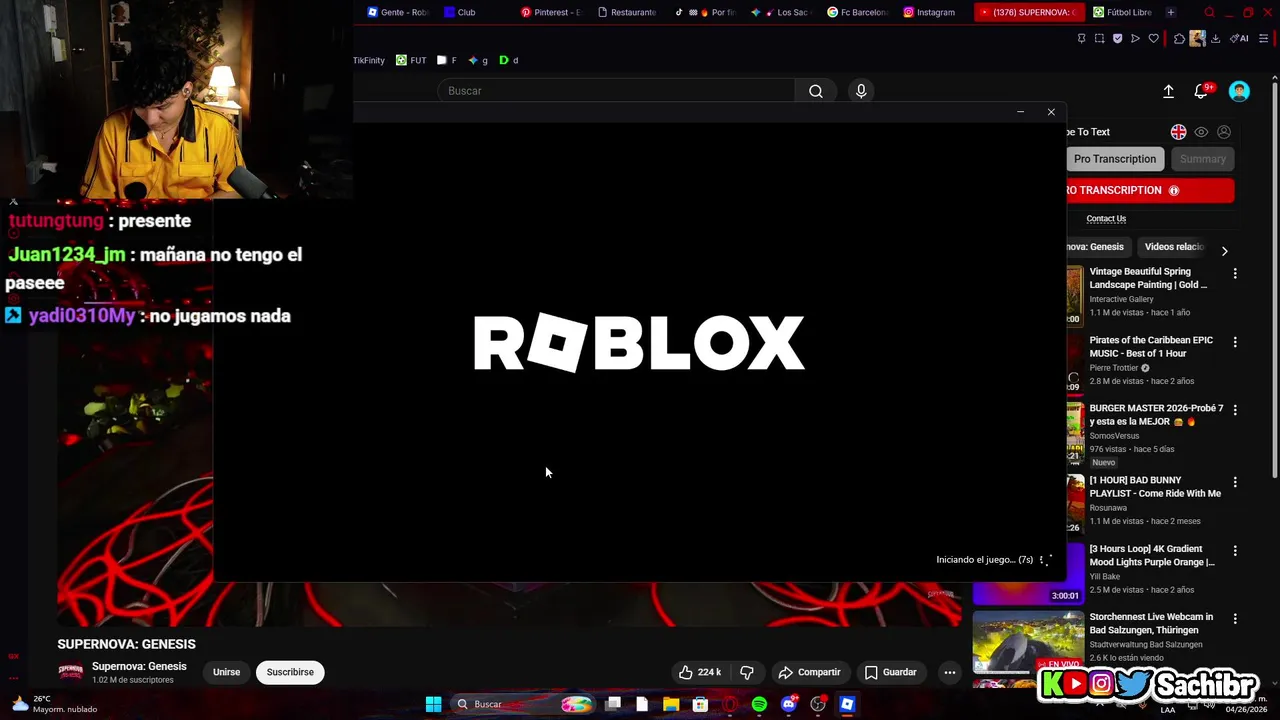This screenshot has width=1280, height=720.
Task: Open Microsoft Store from the taskbar
Action: click(x=700, y=704)
